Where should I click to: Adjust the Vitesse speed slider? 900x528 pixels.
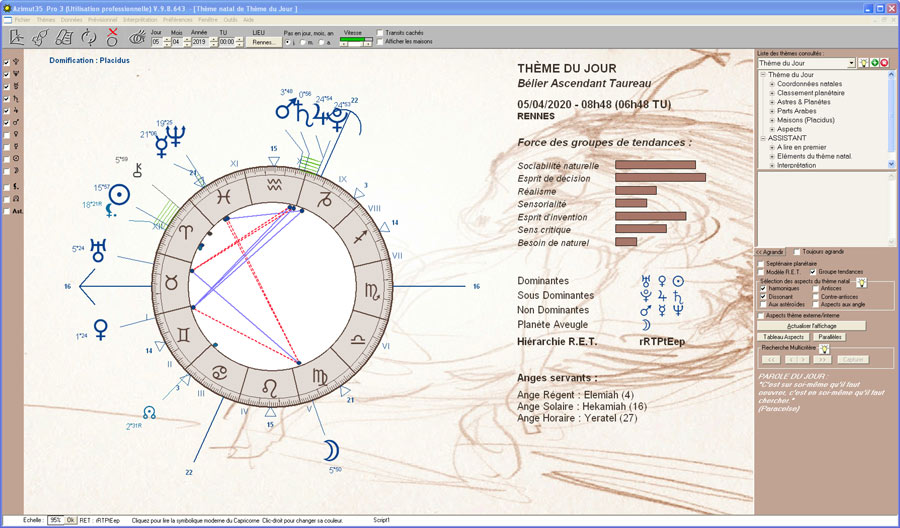[355, 42]
